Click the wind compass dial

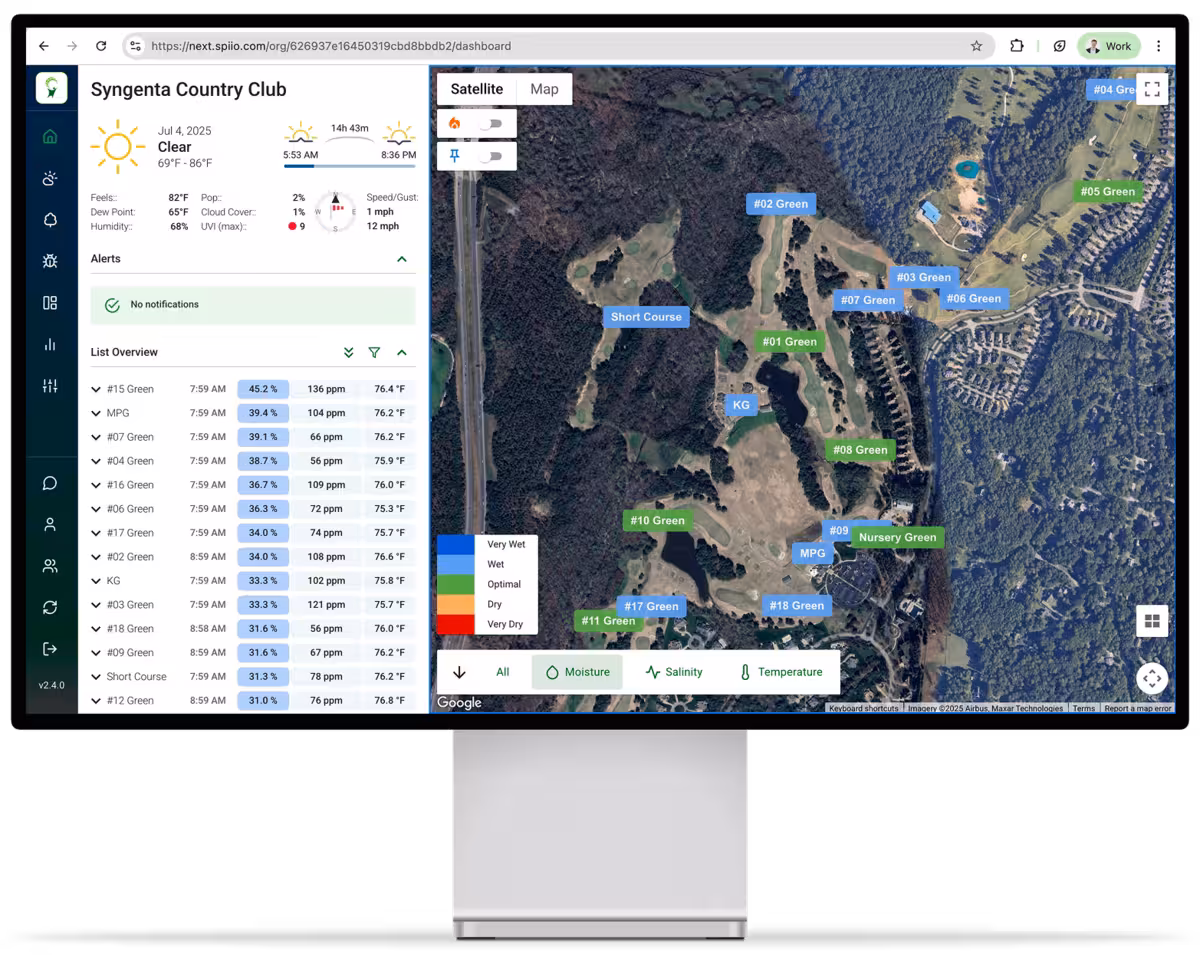point(335,212)
